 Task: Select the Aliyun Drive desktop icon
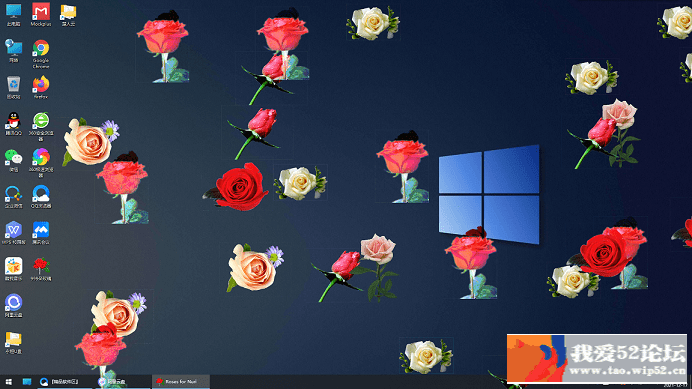point(13,306)
